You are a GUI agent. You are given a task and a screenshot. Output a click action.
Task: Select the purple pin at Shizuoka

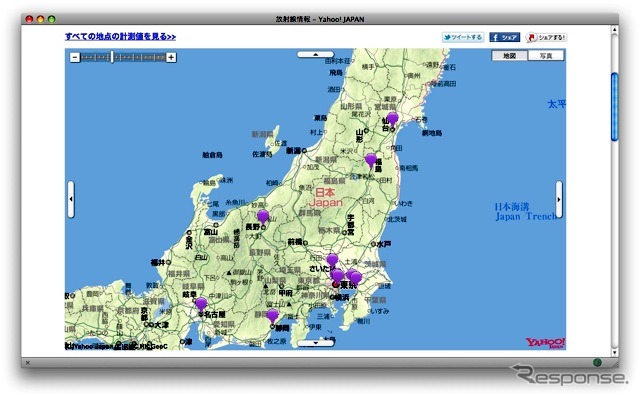point(272,317)
